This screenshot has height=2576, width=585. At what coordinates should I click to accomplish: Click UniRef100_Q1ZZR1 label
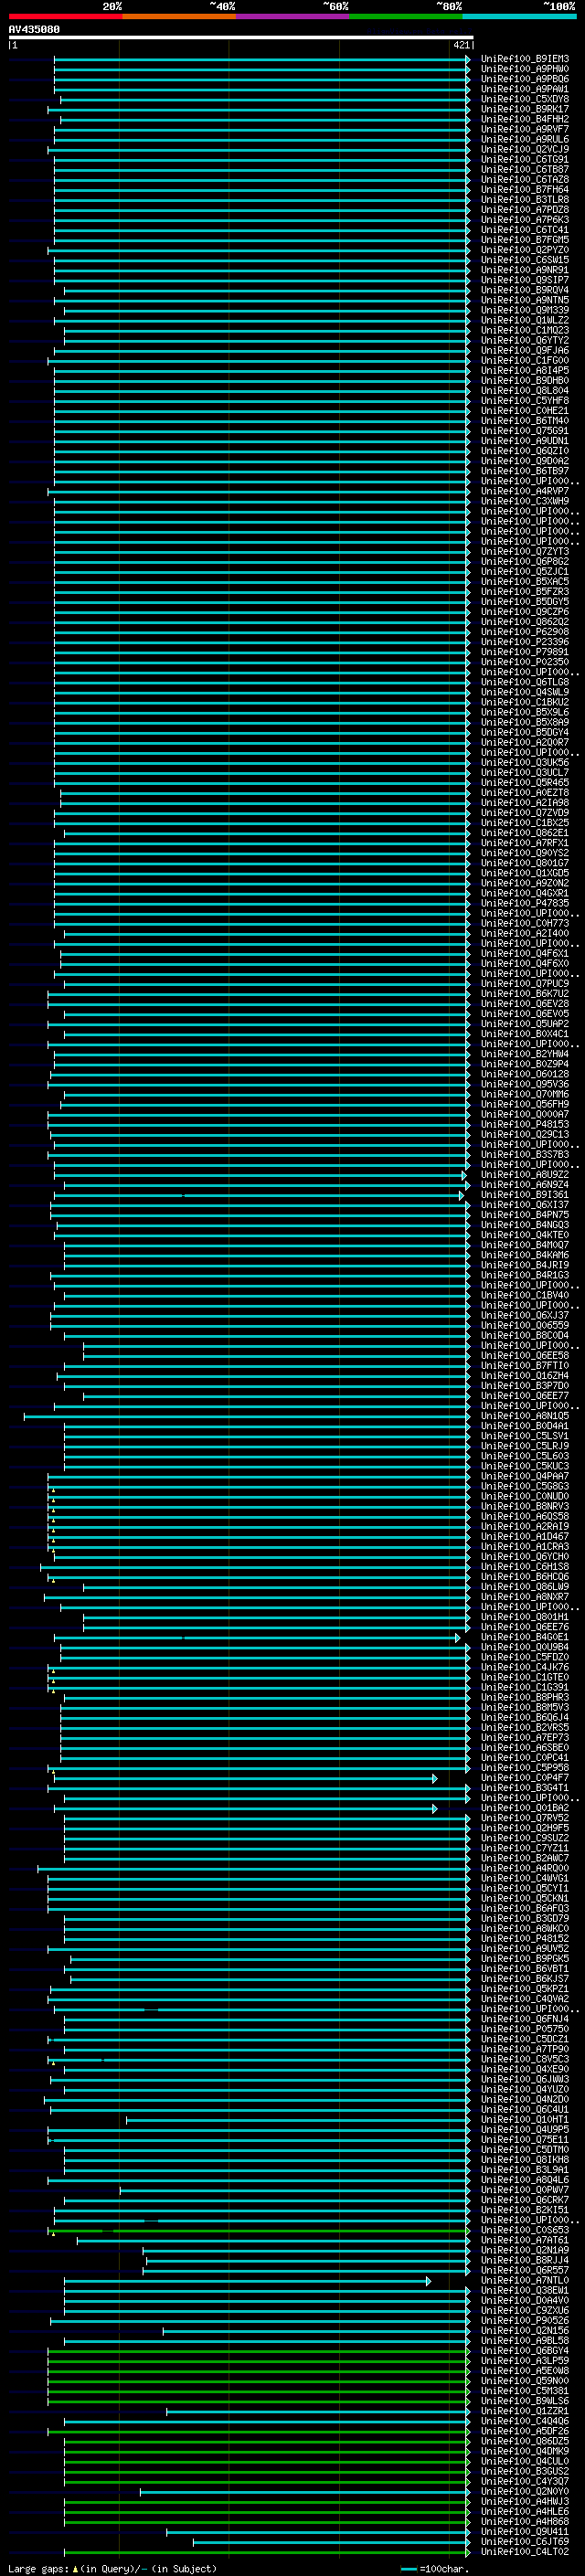click(525, 2410)
